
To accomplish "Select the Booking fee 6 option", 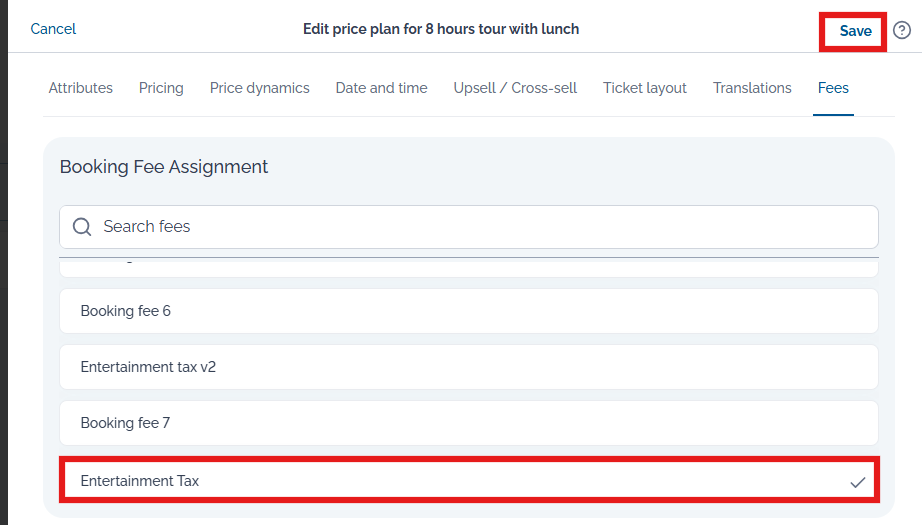I will click(x=468, y=311).
